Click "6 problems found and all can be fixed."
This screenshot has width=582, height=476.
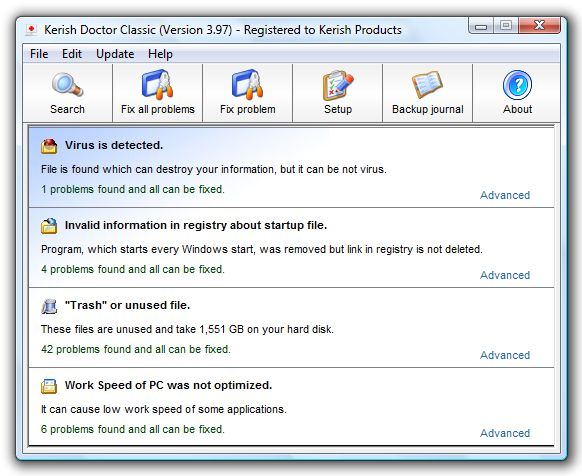(x=133, y=429)
